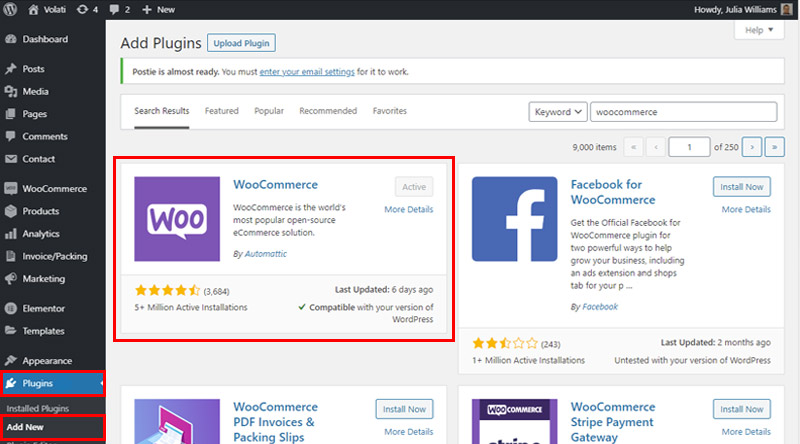Click the WordPress logo in admin bar

10,9
